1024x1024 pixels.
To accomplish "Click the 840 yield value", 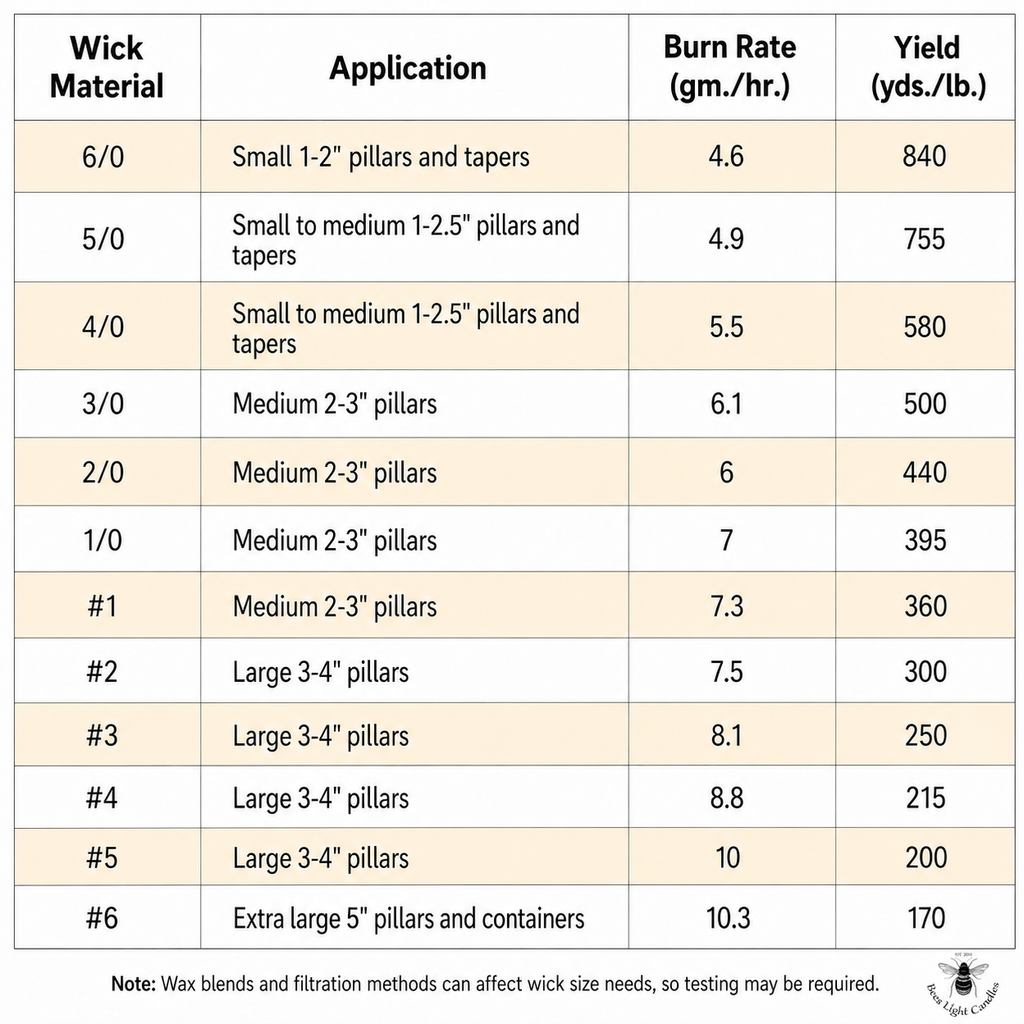I will [x=925, y=157].
